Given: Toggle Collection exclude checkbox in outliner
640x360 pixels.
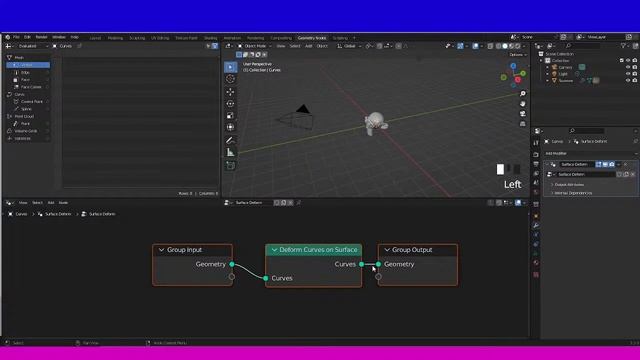Looking at the screenshot, I should (622, 60).
